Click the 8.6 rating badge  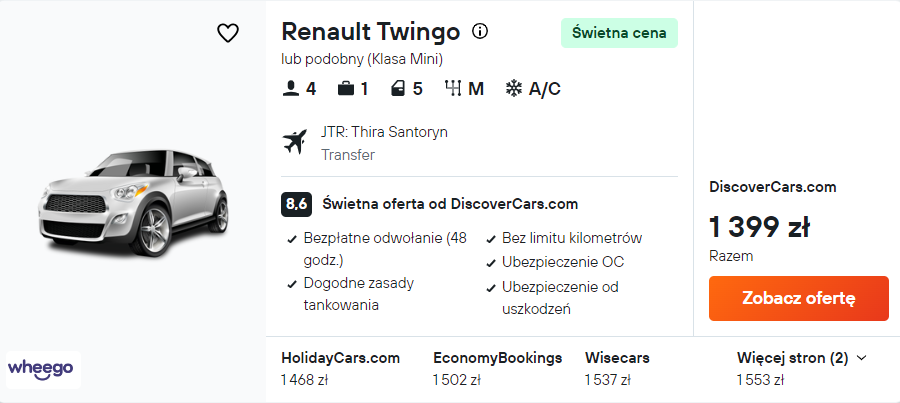tap(297, 204)
